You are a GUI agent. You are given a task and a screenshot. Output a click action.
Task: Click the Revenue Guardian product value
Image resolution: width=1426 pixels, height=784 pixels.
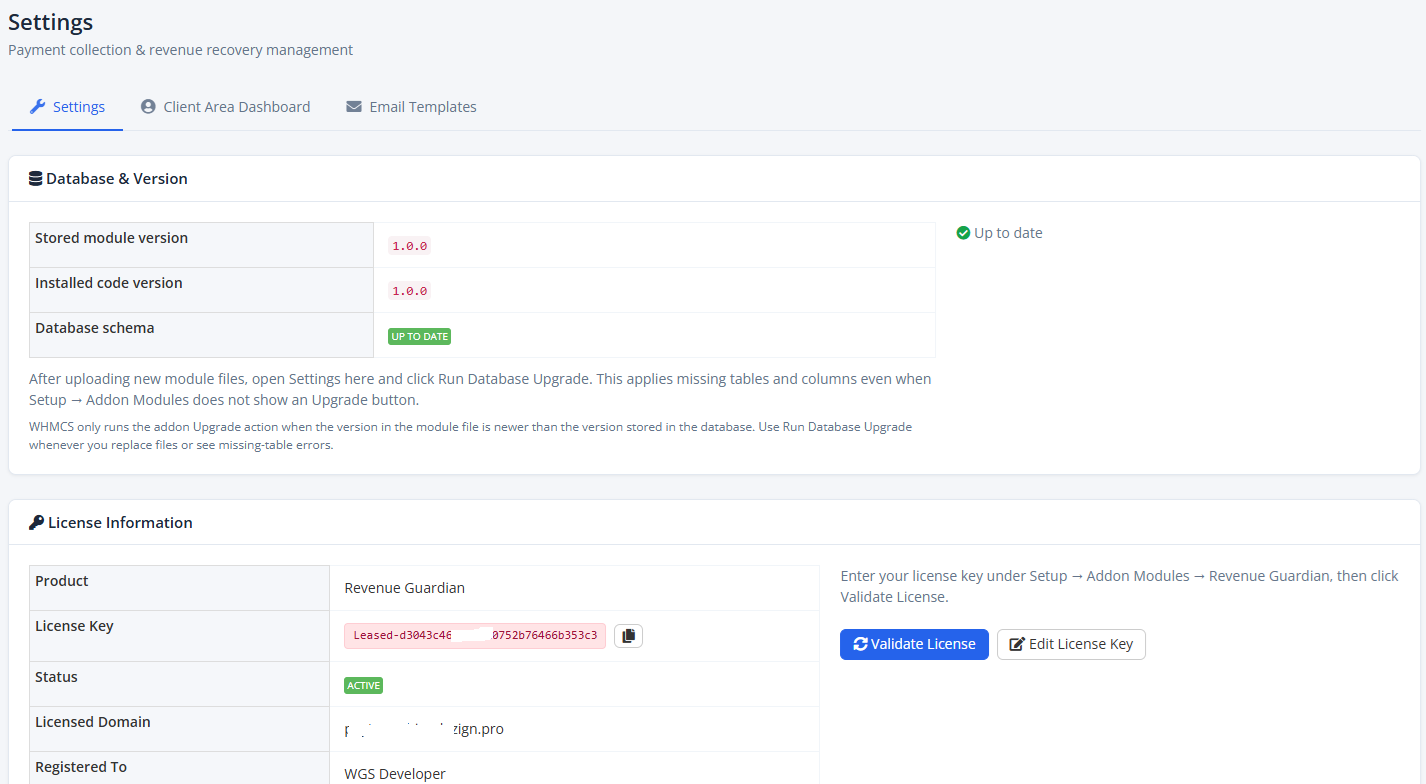click(404, 588)
